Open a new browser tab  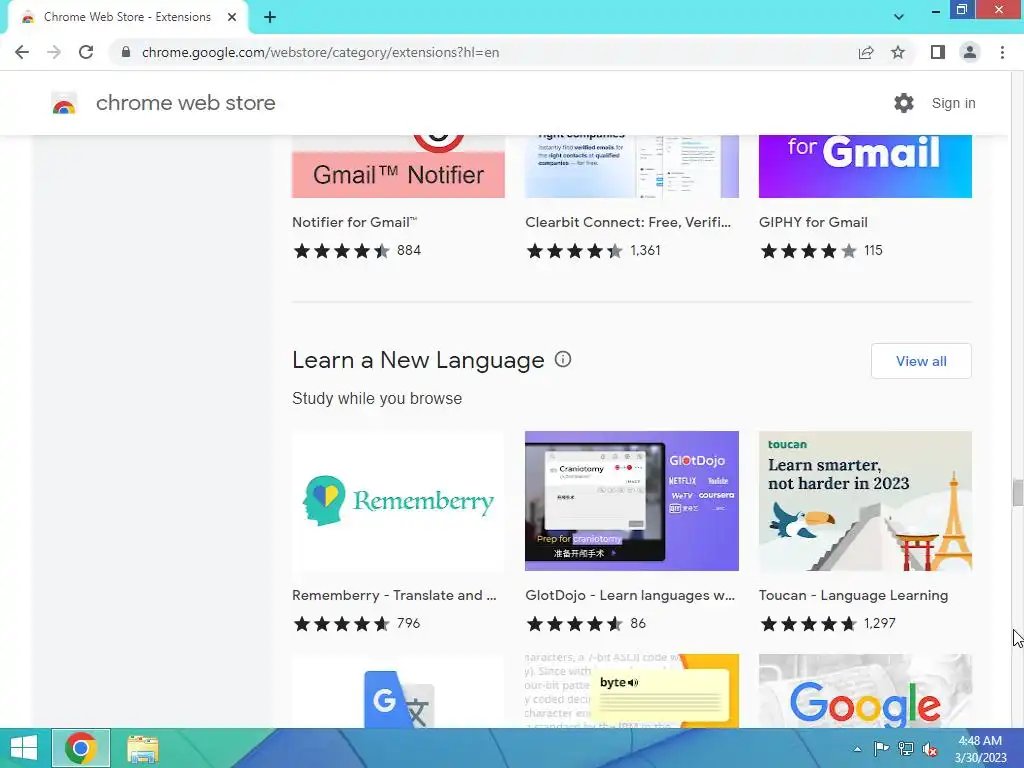coord(270,17)
